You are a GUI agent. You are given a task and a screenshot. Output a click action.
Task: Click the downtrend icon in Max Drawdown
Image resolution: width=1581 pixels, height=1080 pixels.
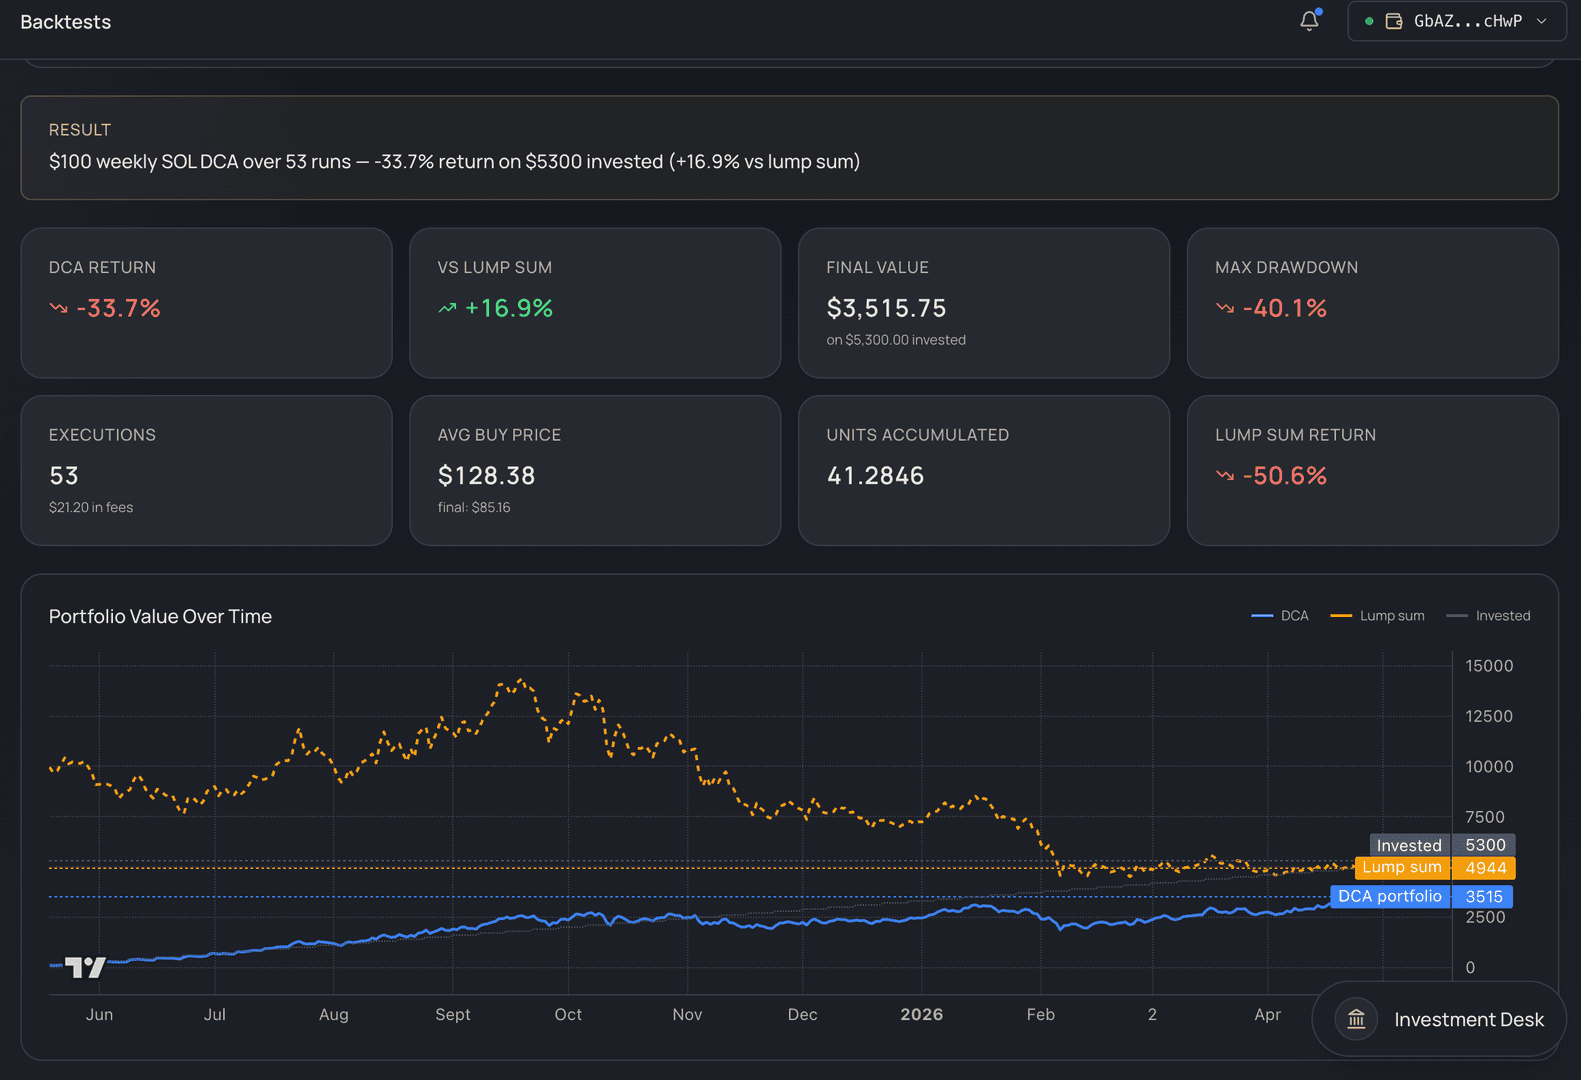(x=1225, y=309)
